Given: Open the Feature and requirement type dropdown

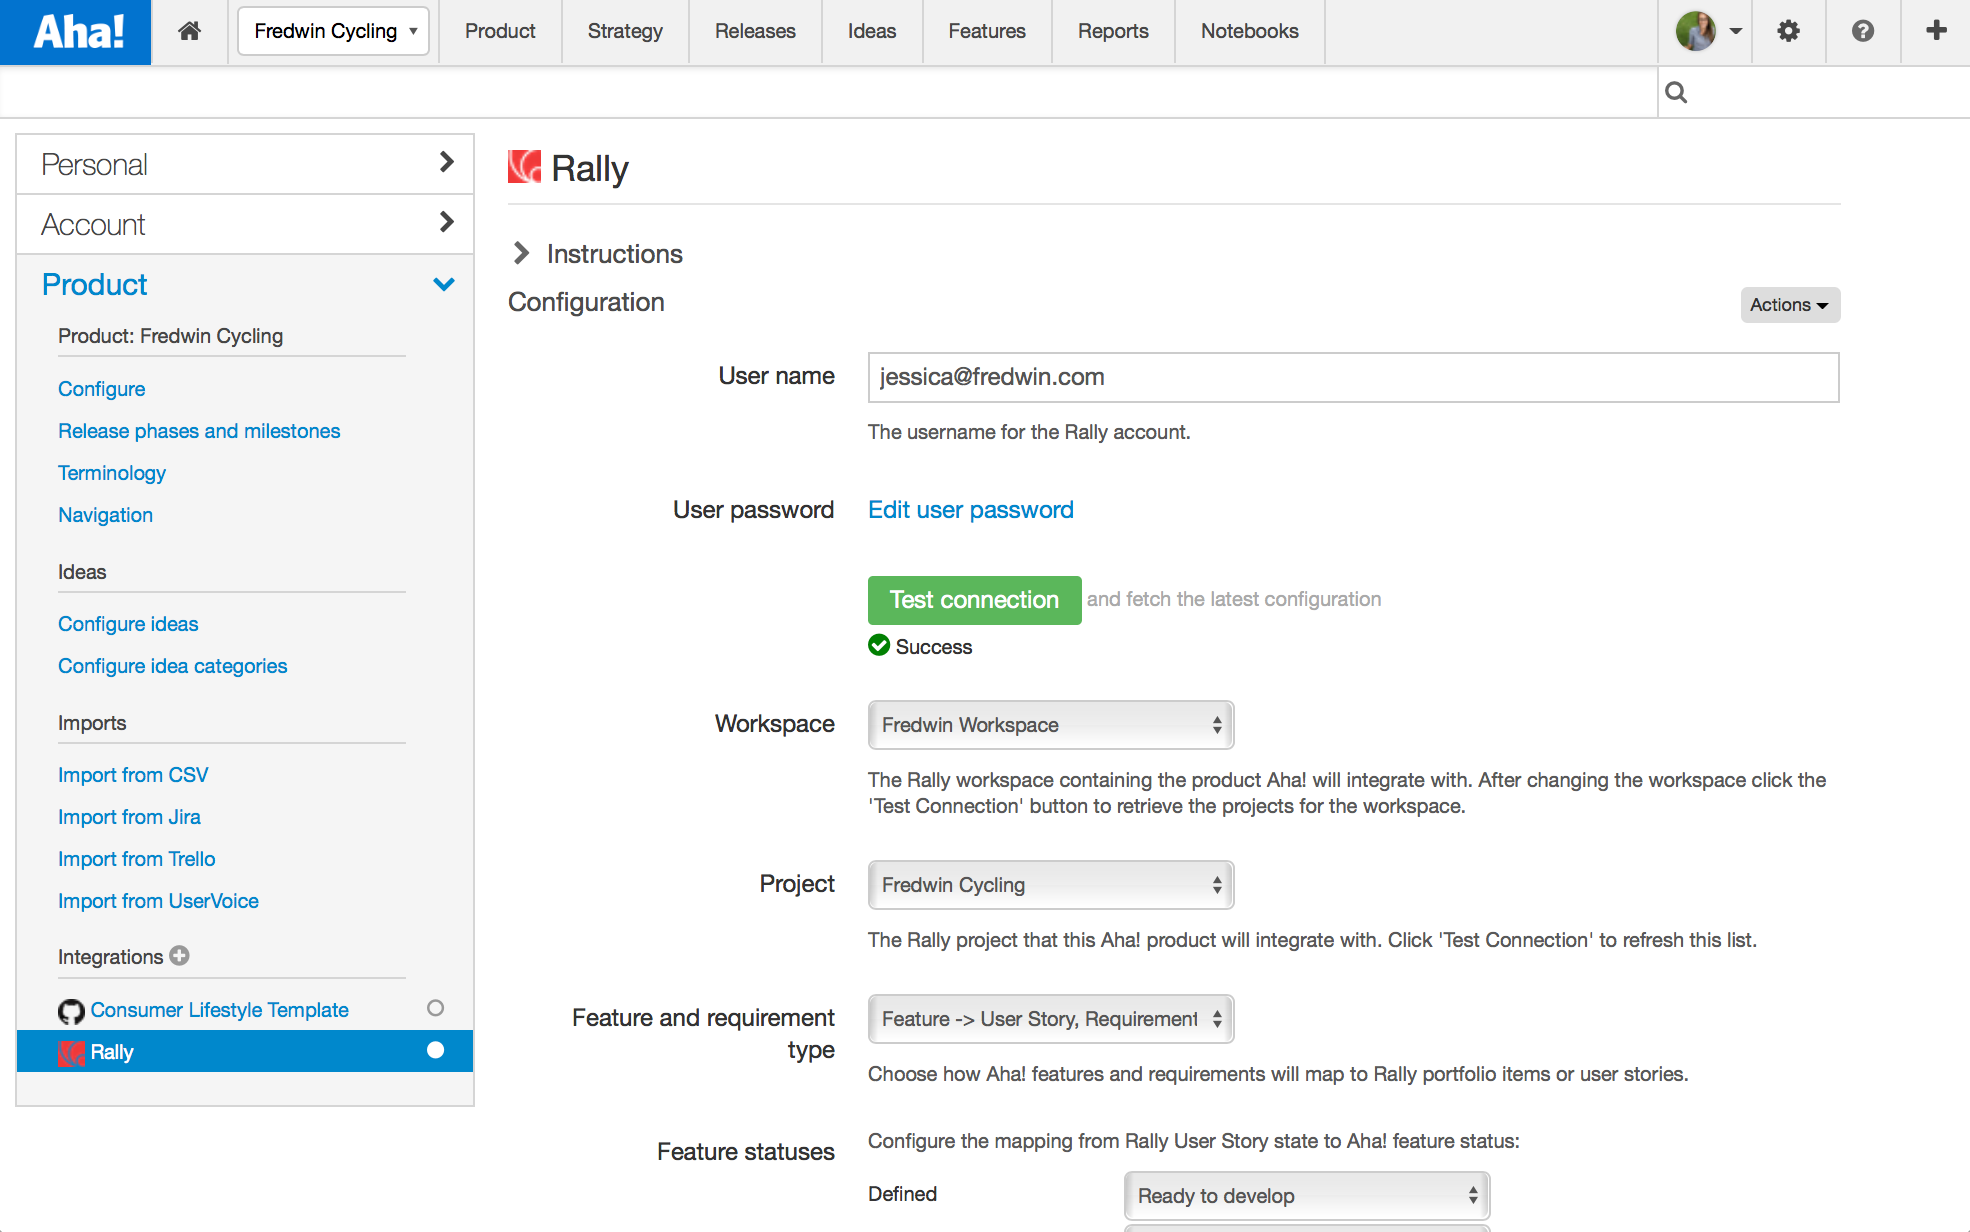Looking at the screenshot, I should tap(1050, 1019).
